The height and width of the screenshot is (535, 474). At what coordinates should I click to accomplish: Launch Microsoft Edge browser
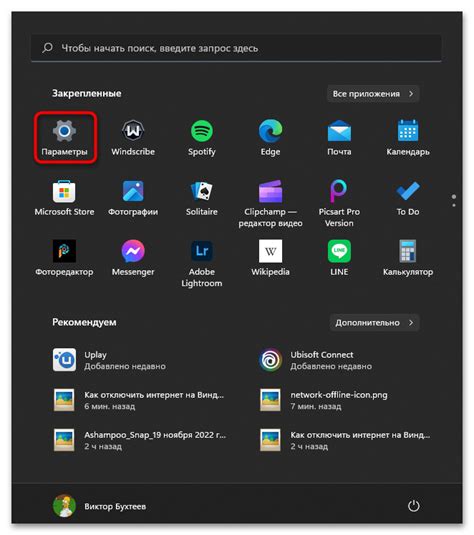coord(270,138)
